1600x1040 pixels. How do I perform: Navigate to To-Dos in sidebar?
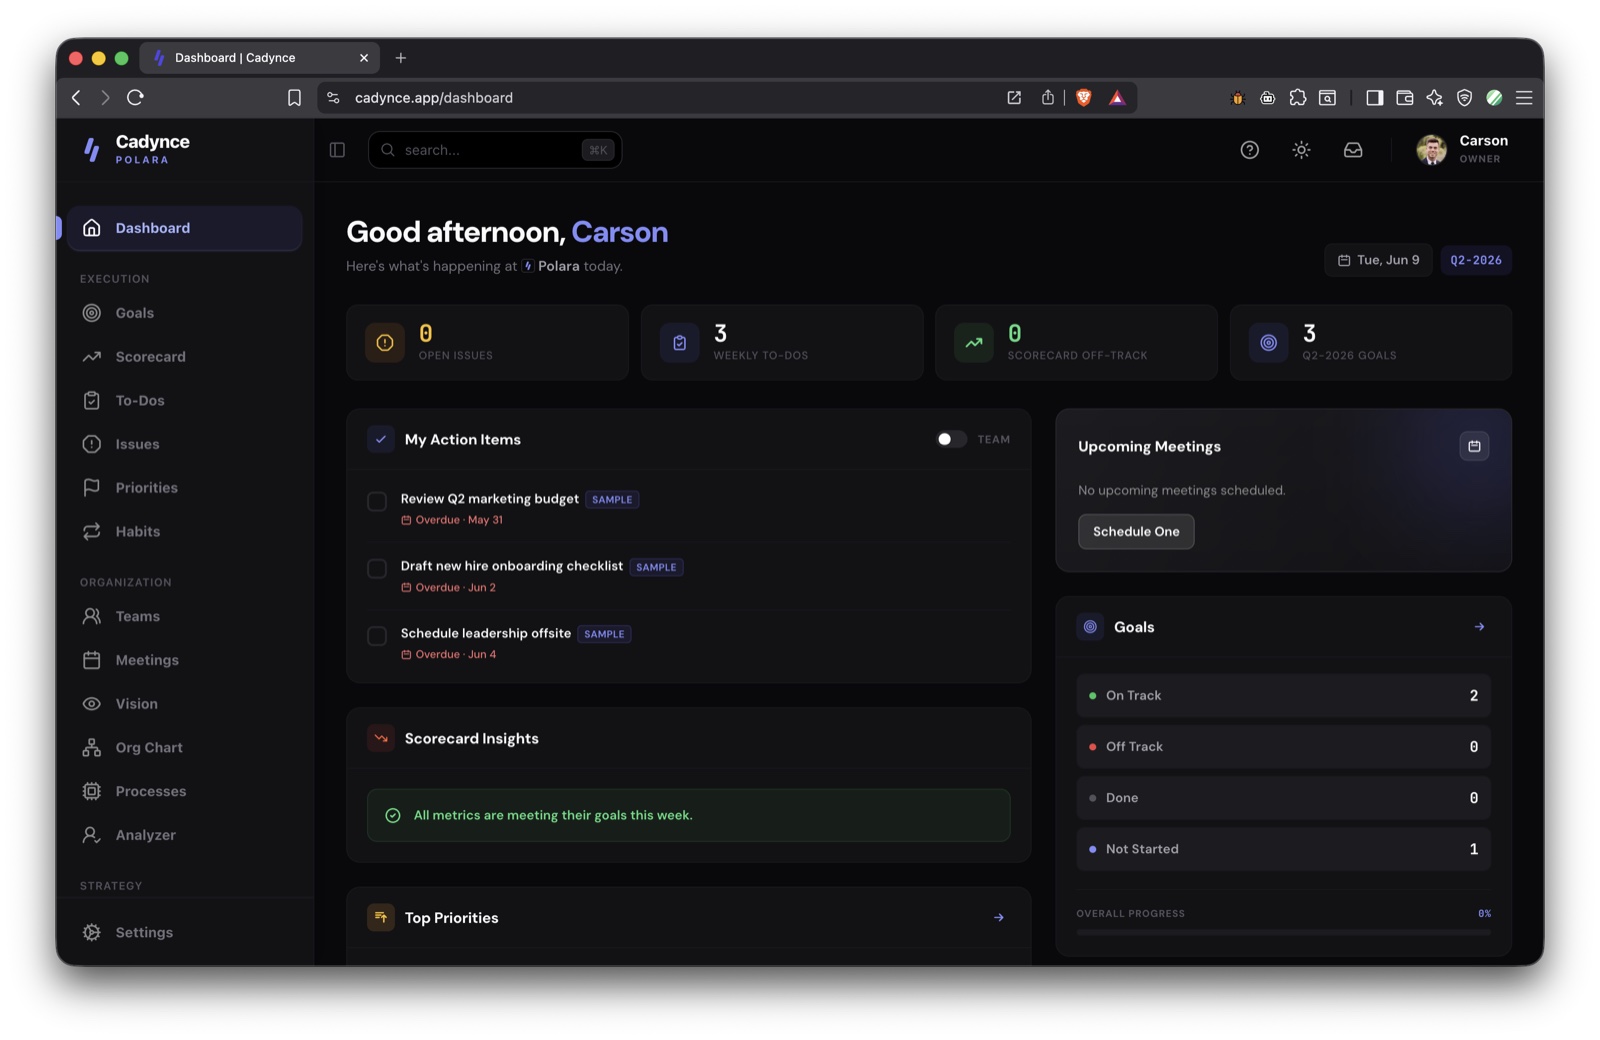click(184, 400)
